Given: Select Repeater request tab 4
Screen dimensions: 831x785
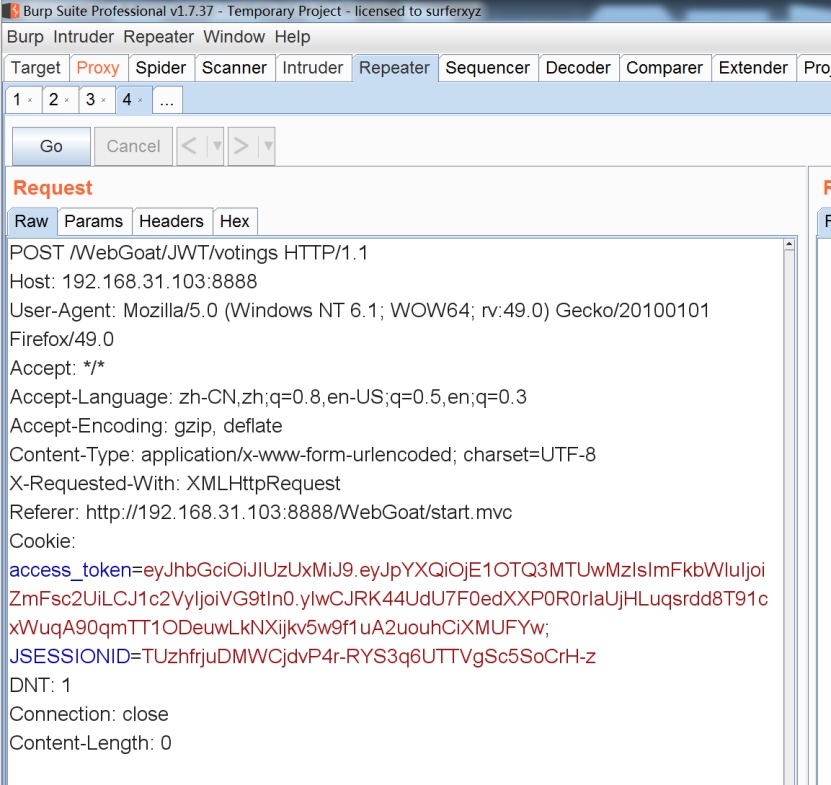Looking at the screenshot, I should pos(127,100).
